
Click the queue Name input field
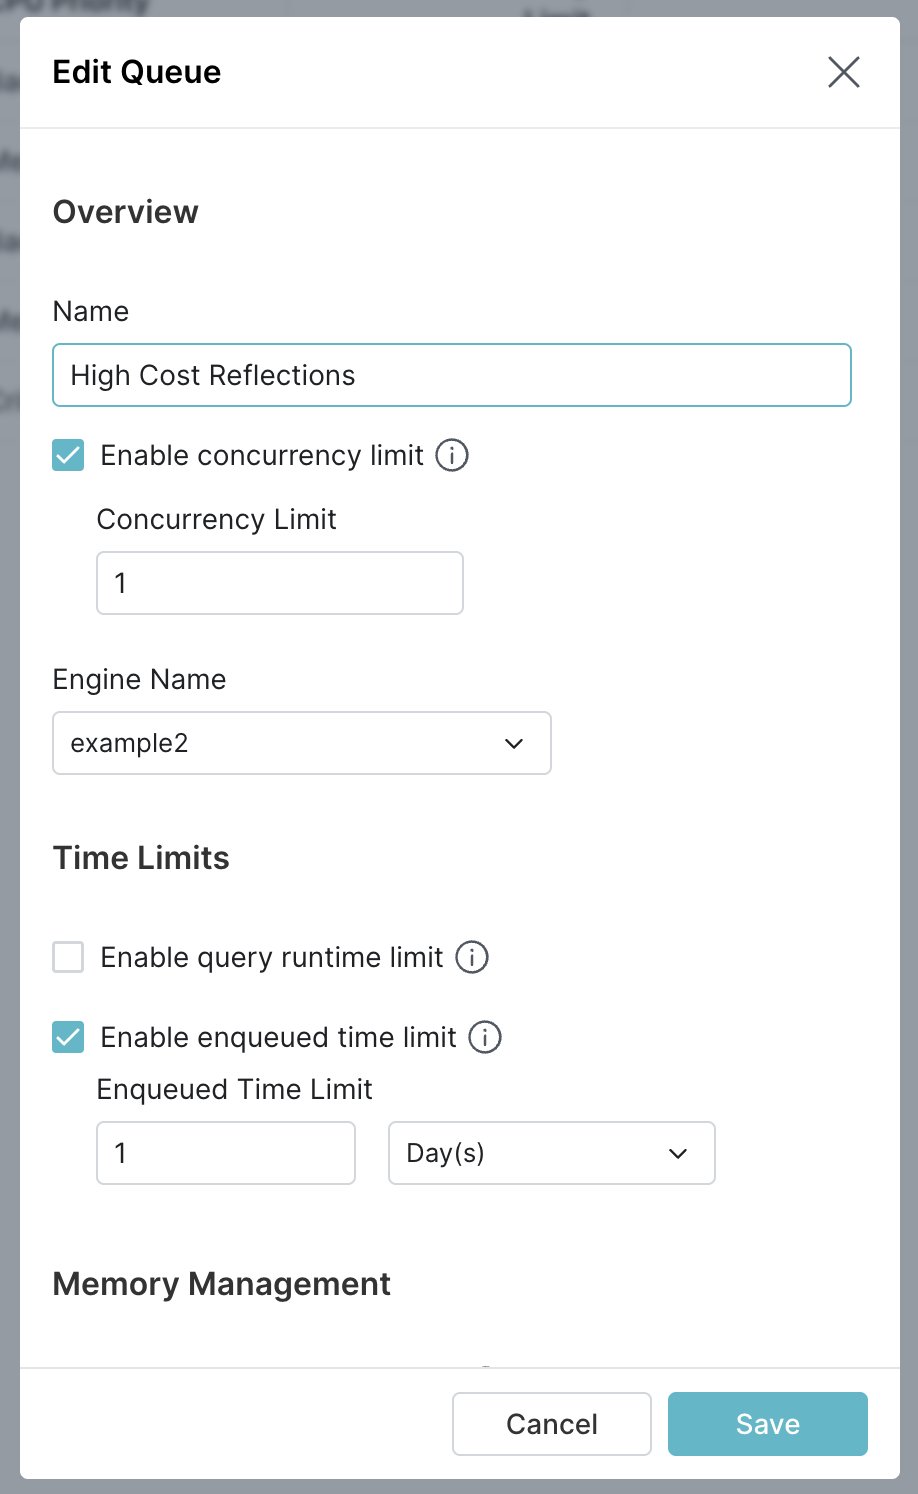pos(452,375)
